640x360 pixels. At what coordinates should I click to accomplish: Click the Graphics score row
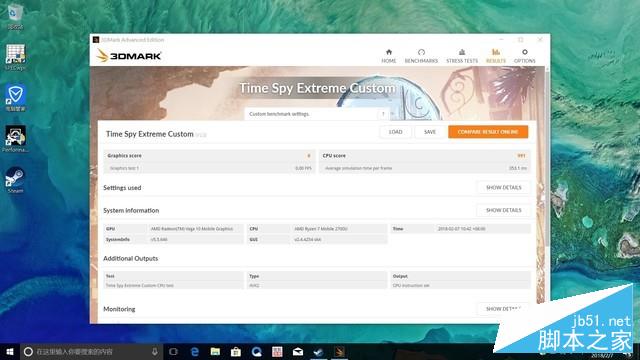[x=209, y=156]
